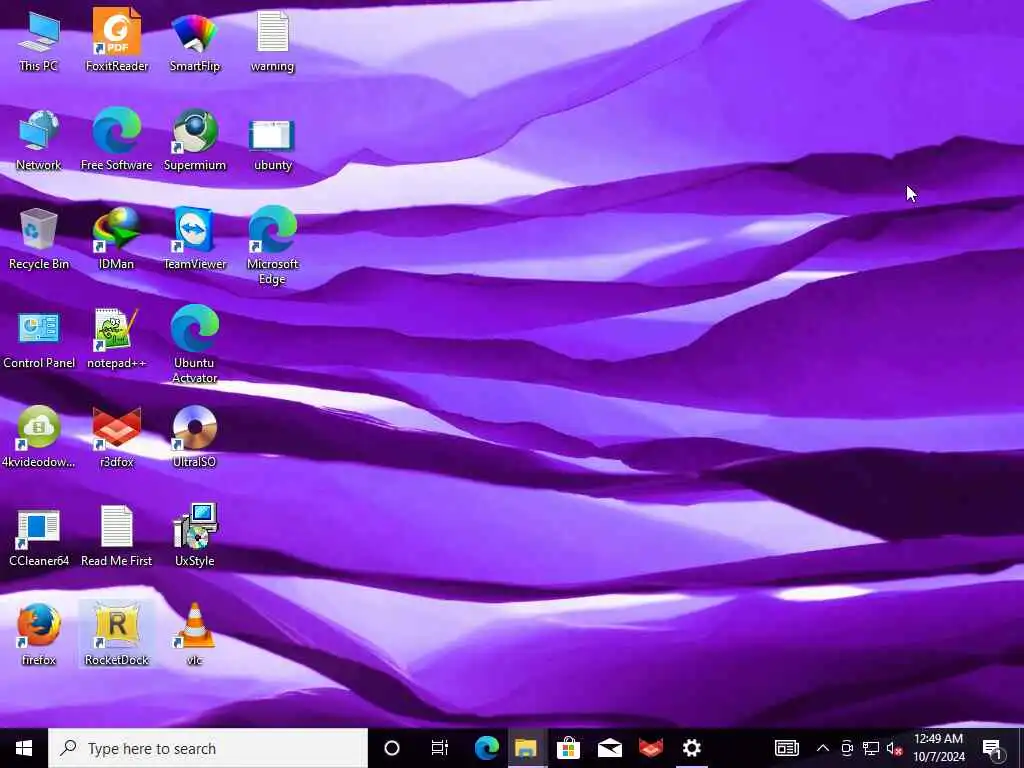Open r3dfox from the taskbar
This screenshot has height=768, width=1024.
tap(650, 748)
